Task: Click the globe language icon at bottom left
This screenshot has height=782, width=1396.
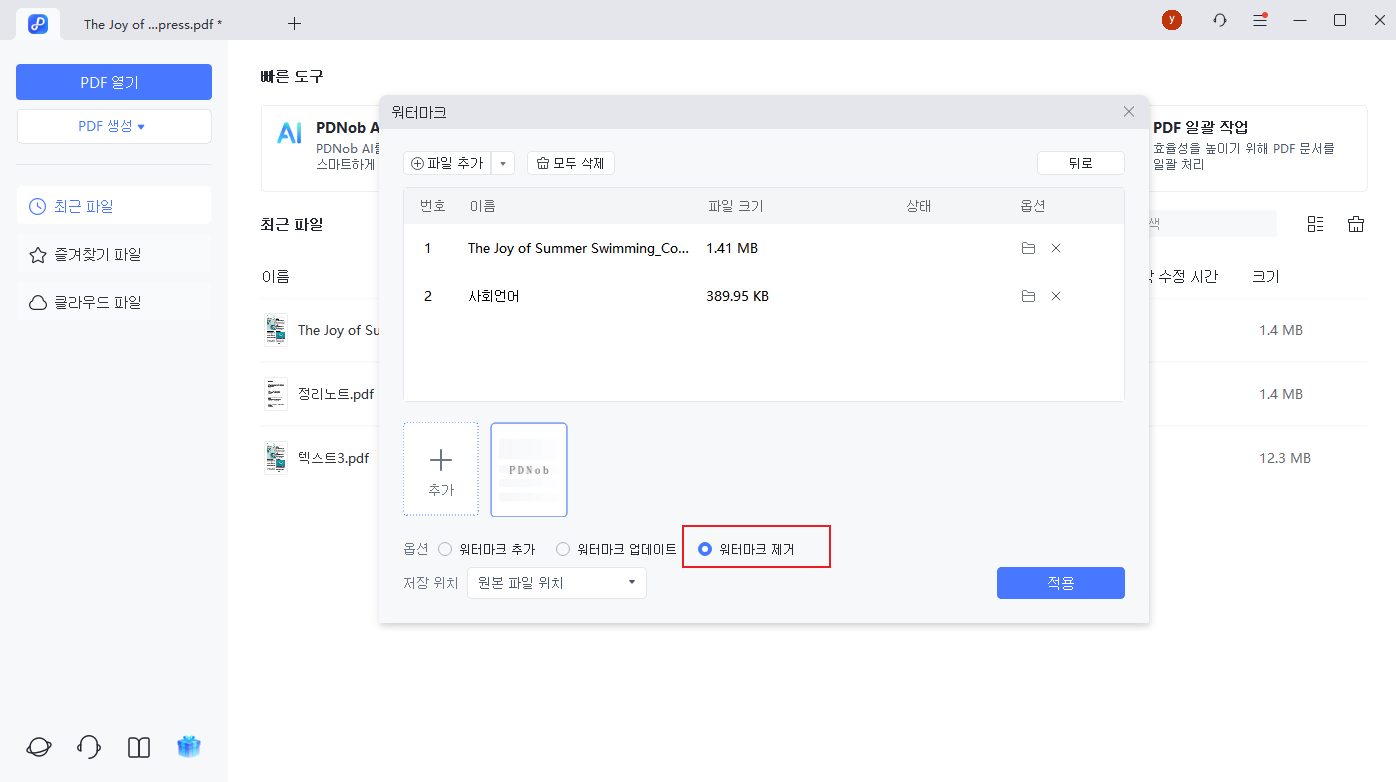Action: (38, 747)
